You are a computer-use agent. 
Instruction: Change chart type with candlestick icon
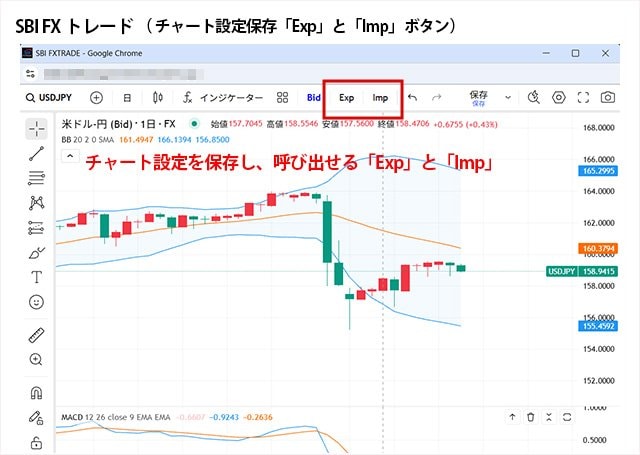(x=158, y=98)
